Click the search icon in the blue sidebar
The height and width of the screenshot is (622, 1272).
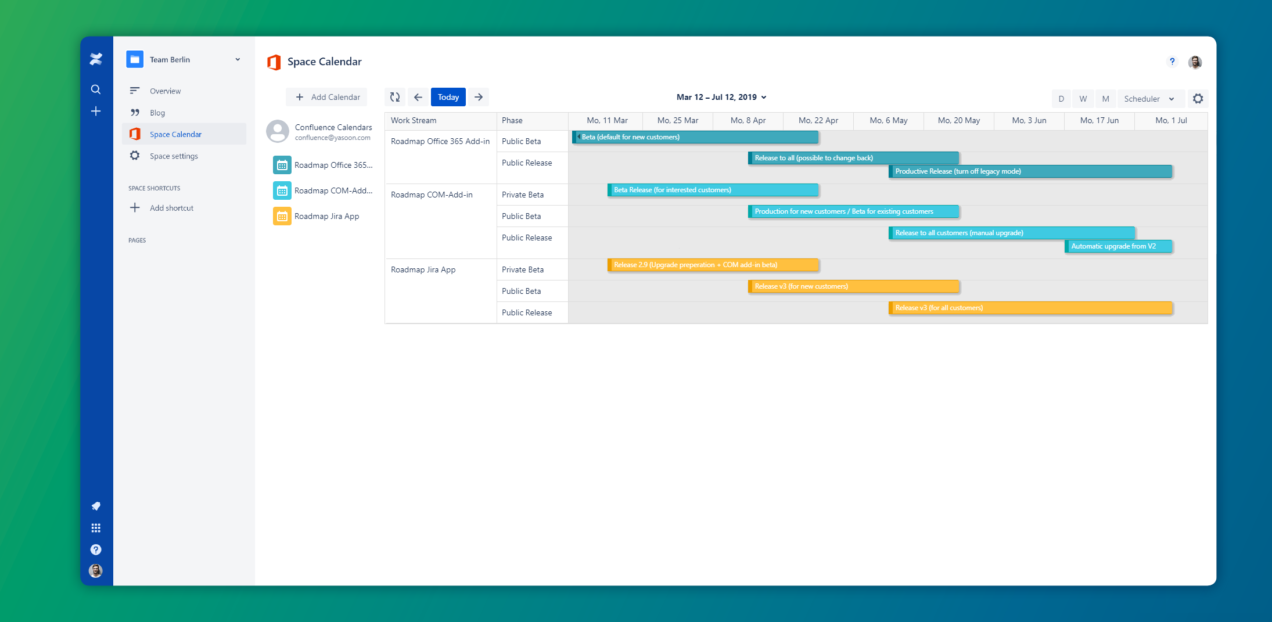click(x=95, y=89)
